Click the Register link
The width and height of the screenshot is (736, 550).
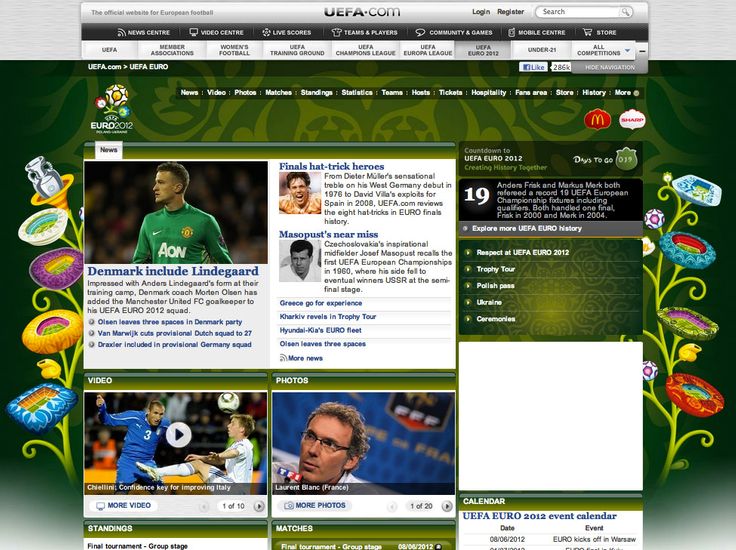(x=510, y=12)
